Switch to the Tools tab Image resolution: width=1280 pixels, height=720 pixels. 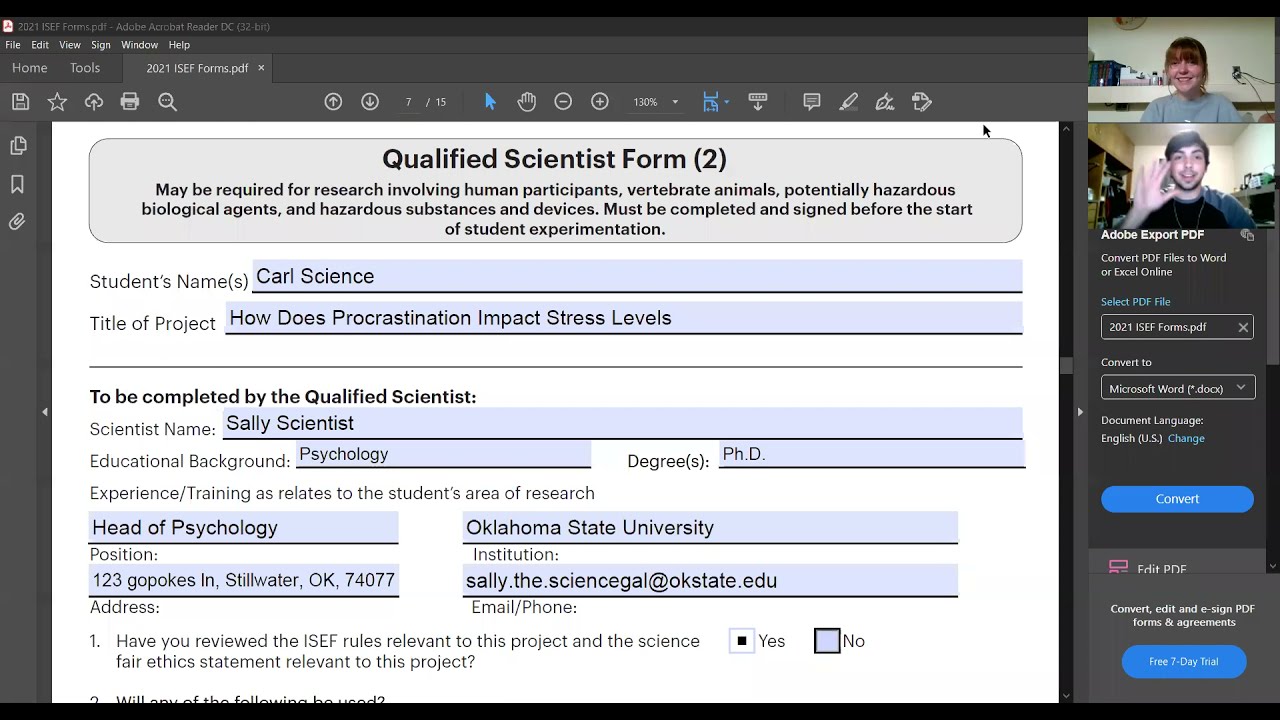pyautogui.click(x=85, y=68)
